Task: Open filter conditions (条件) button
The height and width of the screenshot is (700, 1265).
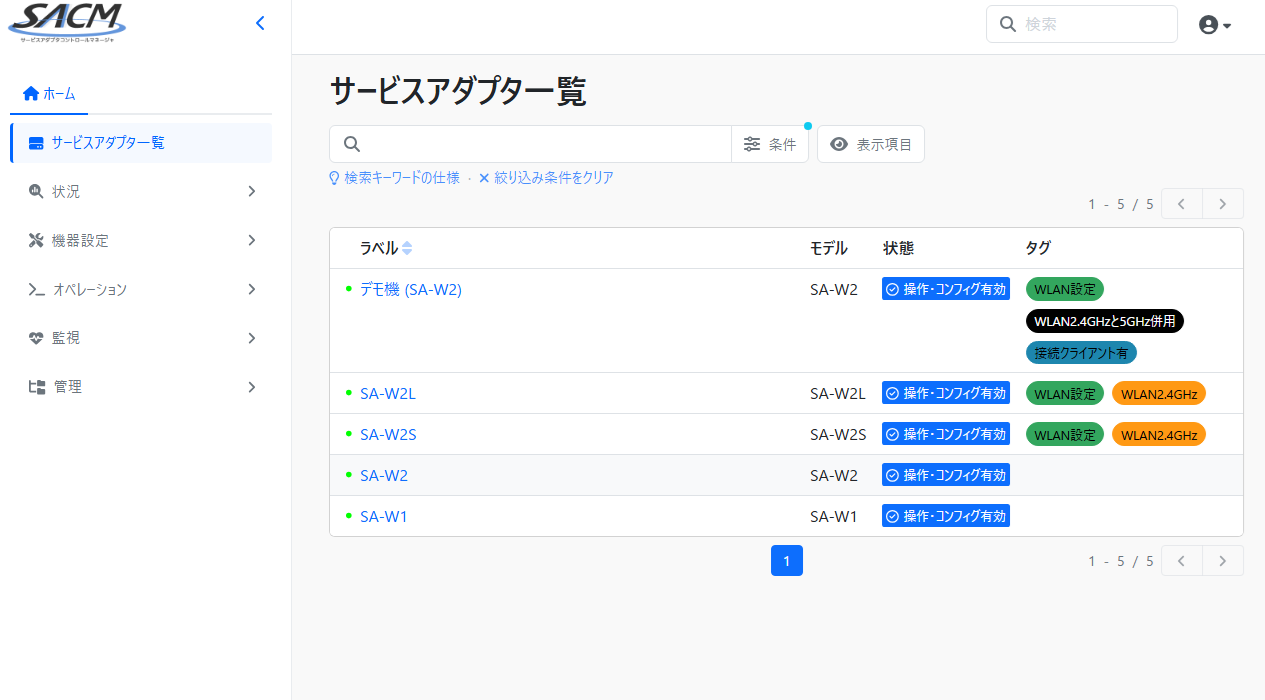Action: [770, 144]
